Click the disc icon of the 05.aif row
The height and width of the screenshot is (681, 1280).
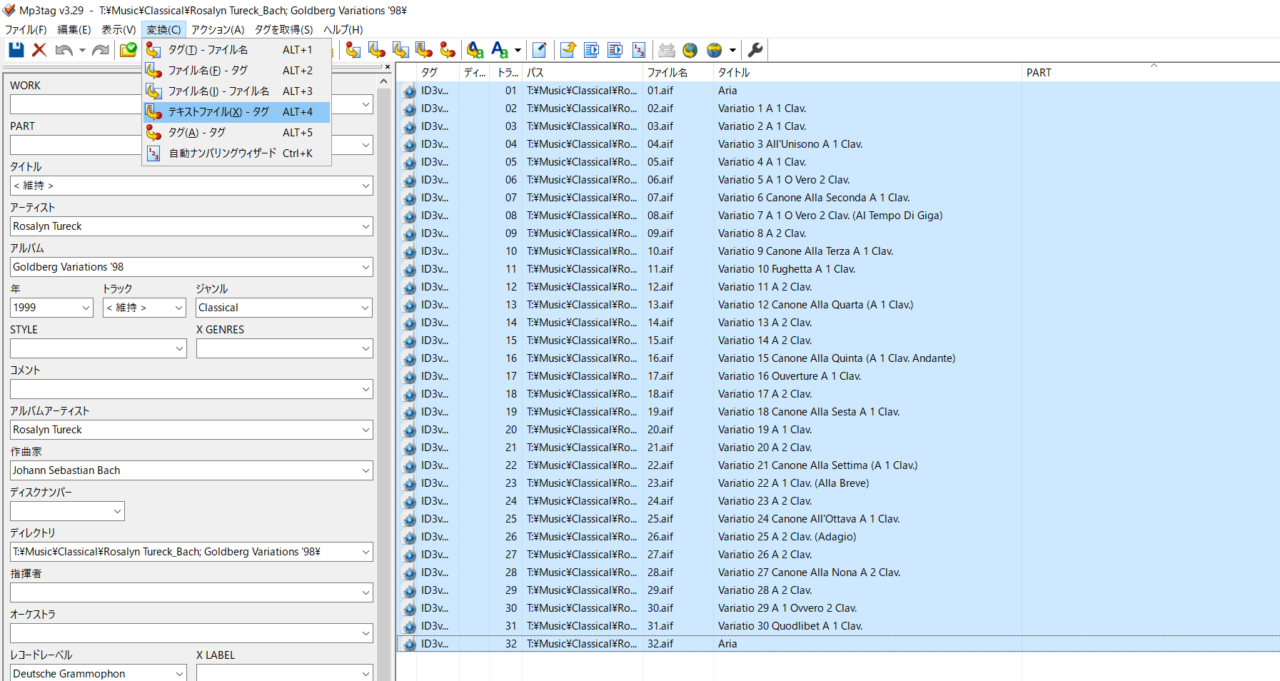409,162
